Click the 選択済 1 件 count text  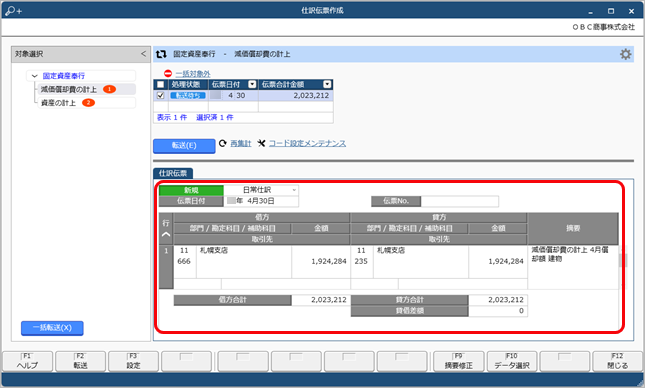click(215, 118)
